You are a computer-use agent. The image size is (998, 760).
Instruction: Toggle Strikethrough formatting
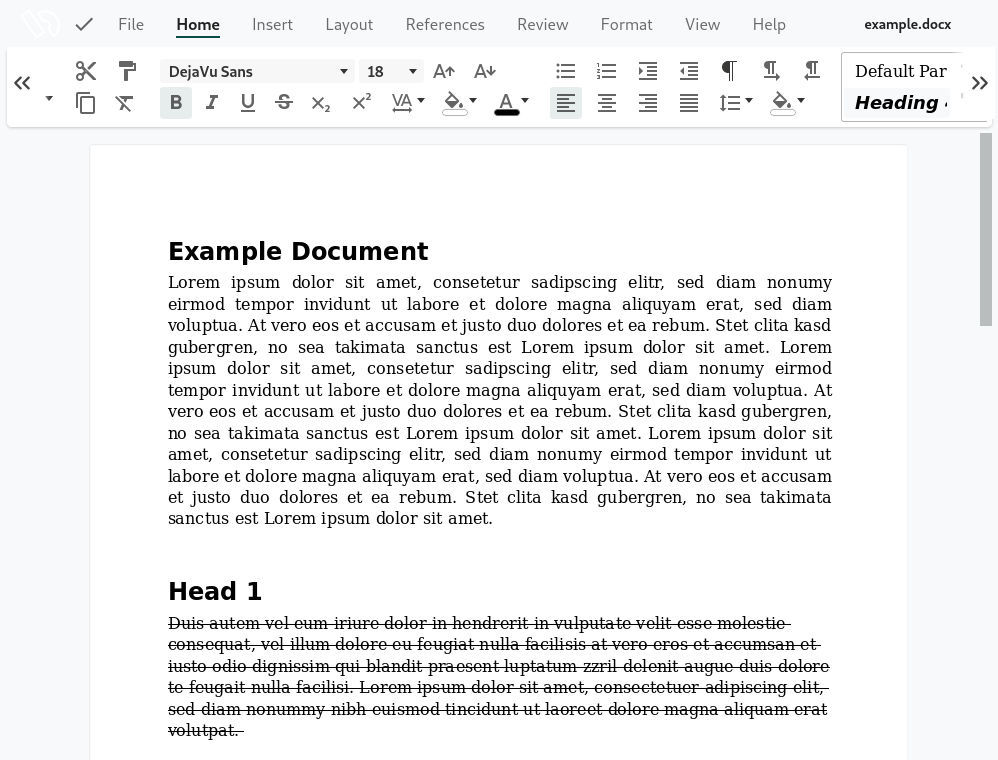click(x=284, y=103)
